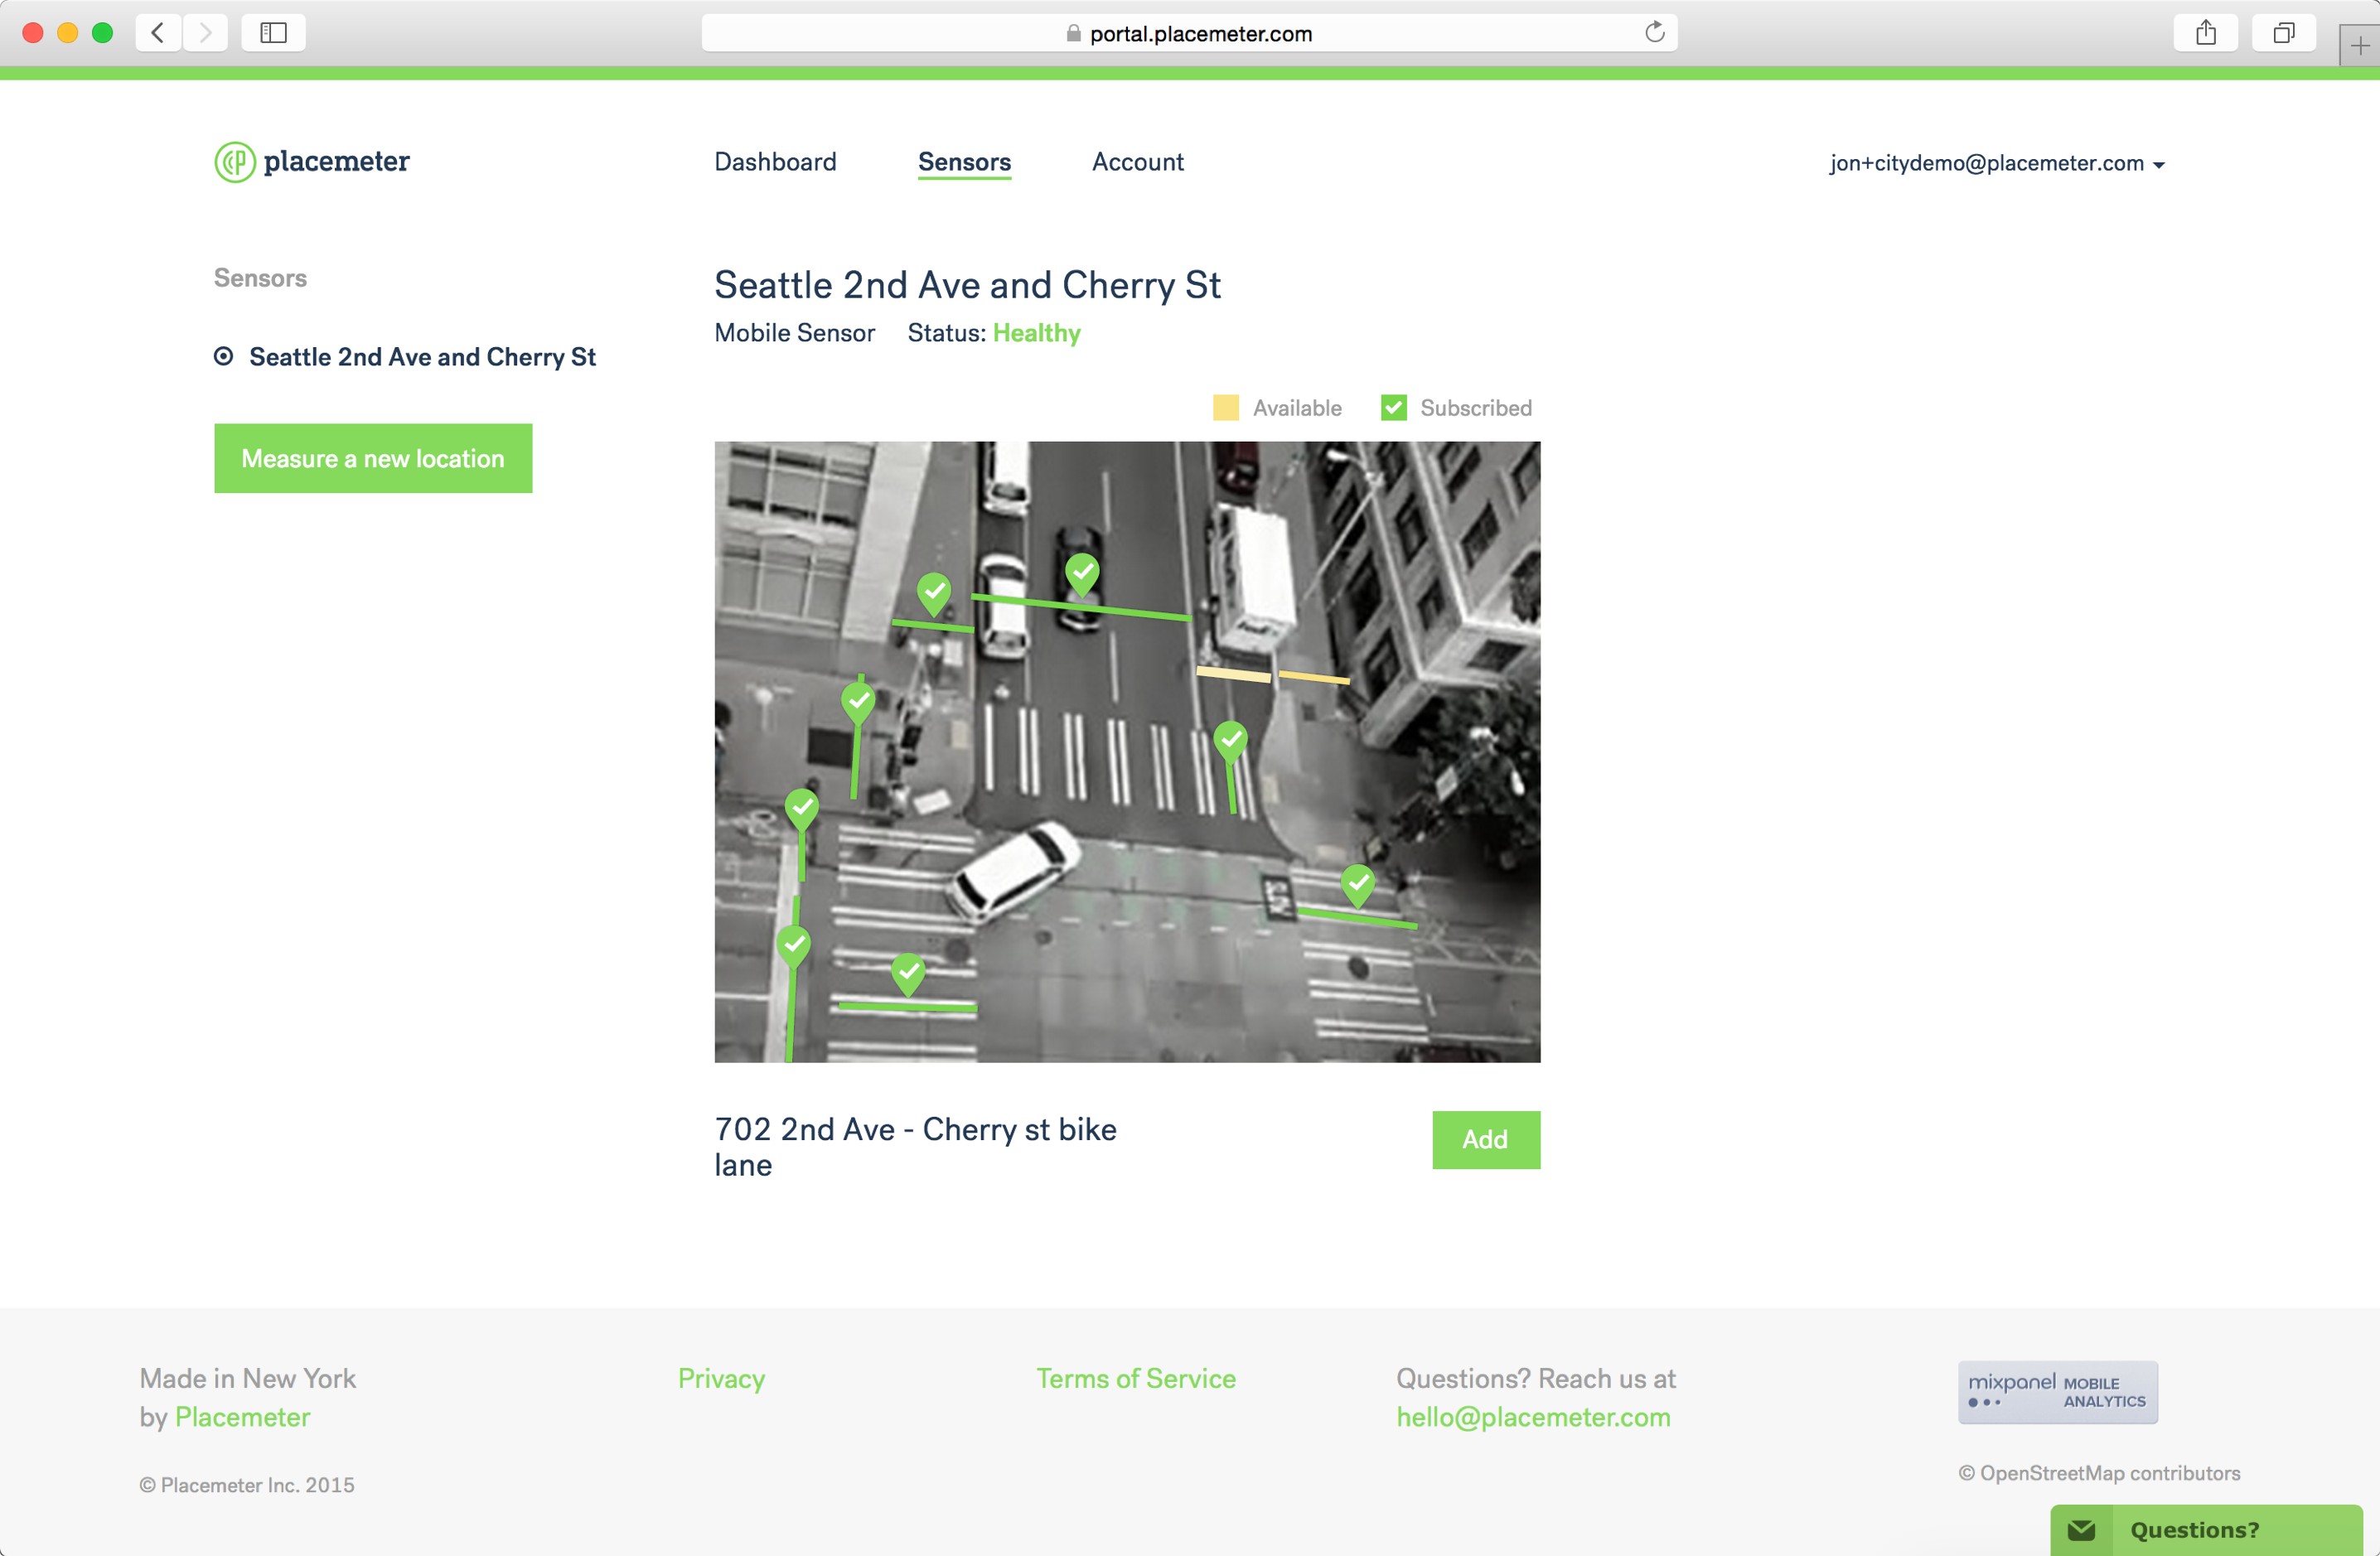The image size is (2380, 1556).
Task: Open the Questions? chat widget
Action: pos(2194,1530)
